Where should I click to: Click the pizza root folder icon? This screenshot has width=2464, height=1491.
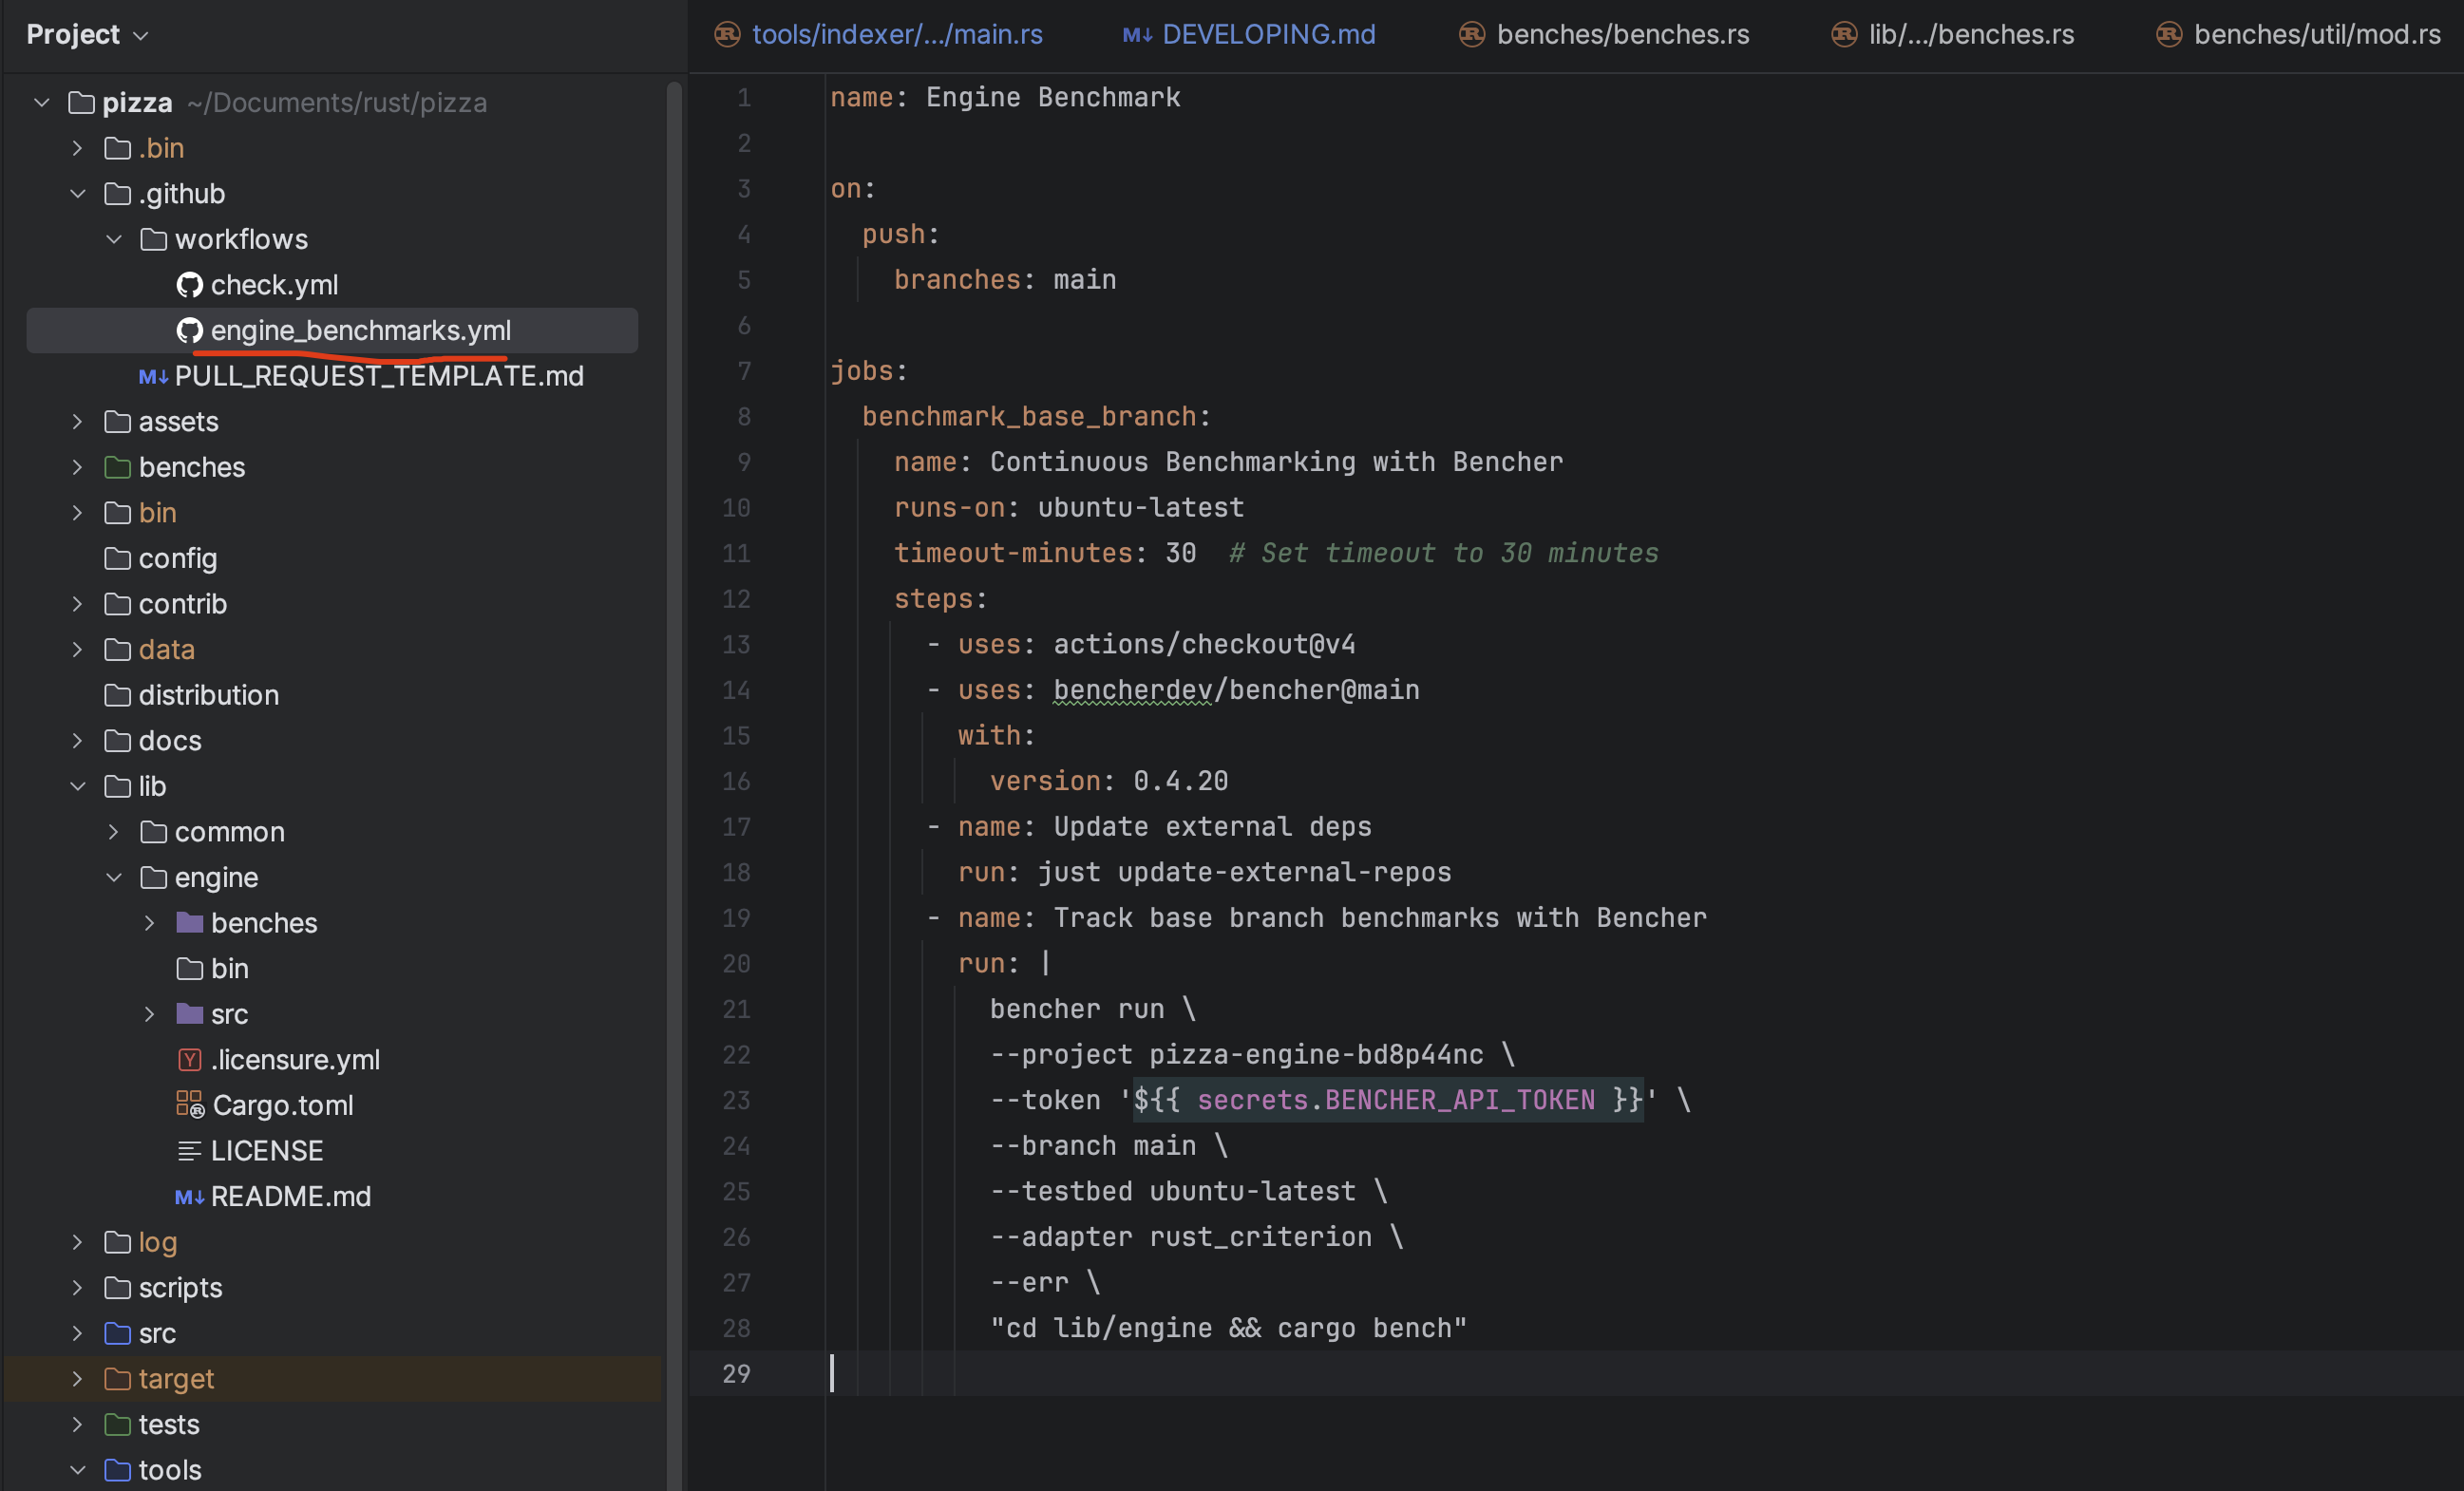tap(81, 102)
